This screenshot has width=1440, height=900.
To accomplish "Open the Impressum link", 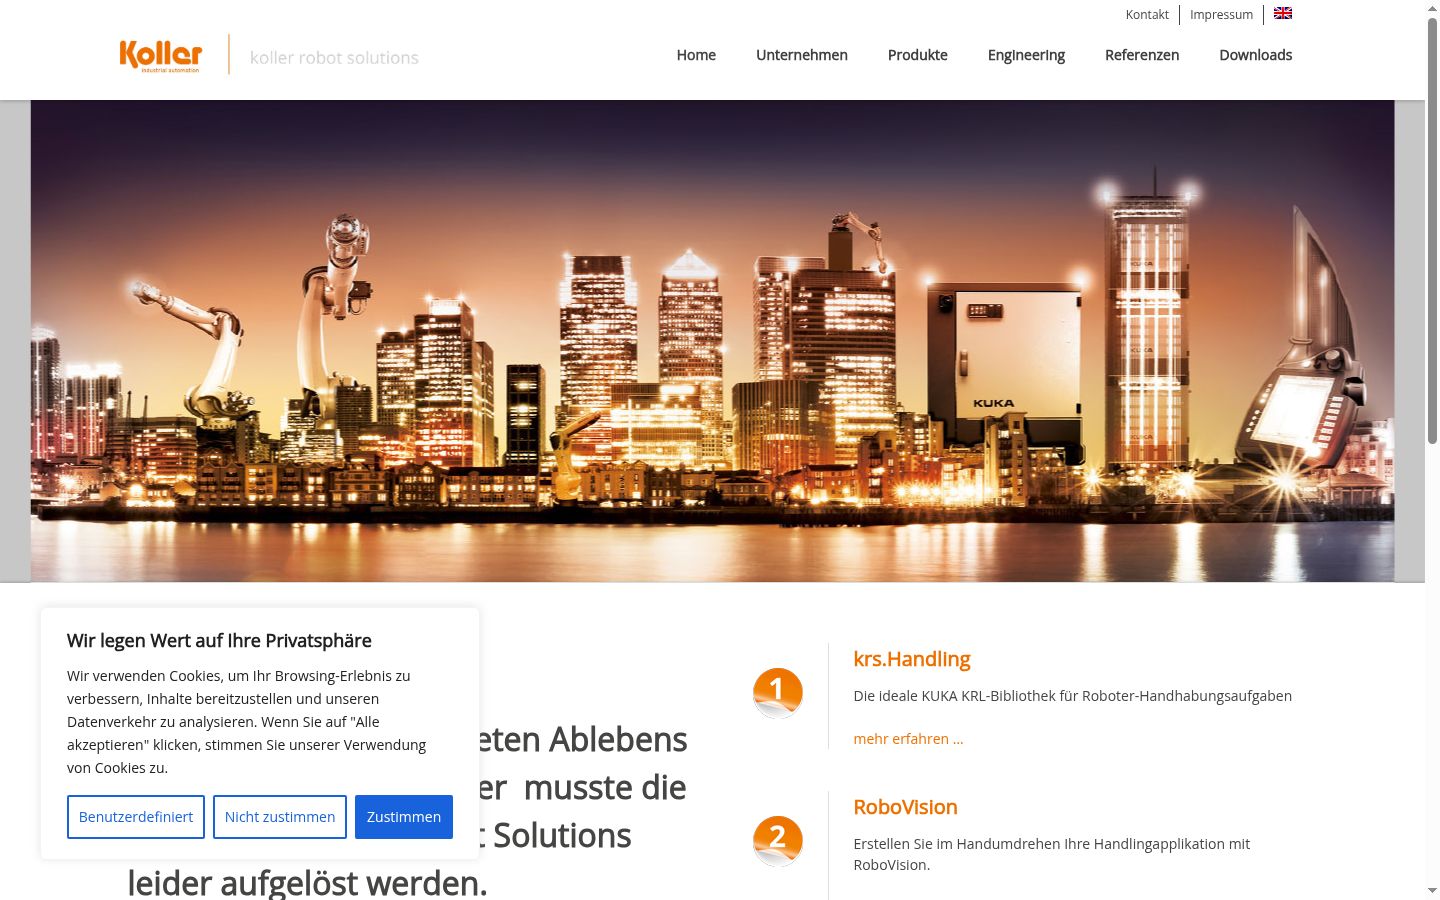I will [x=1221, y=14].
